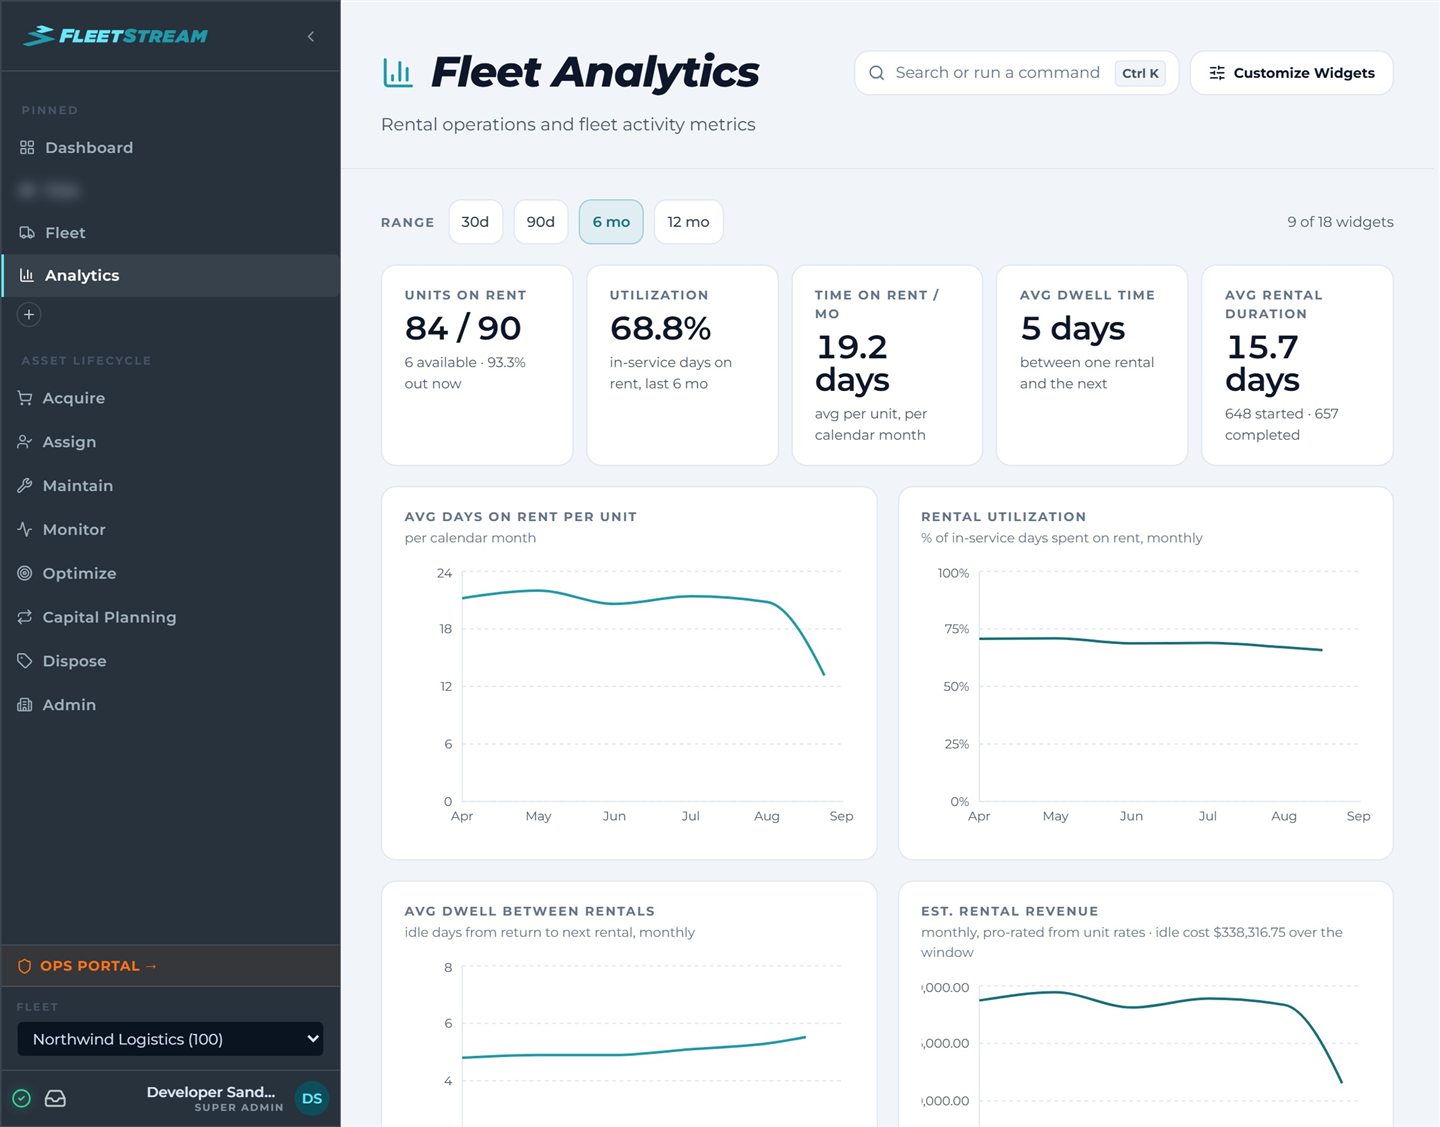Open the OPS PORTAL link
1440x1127 pixels.
[170, 966]
